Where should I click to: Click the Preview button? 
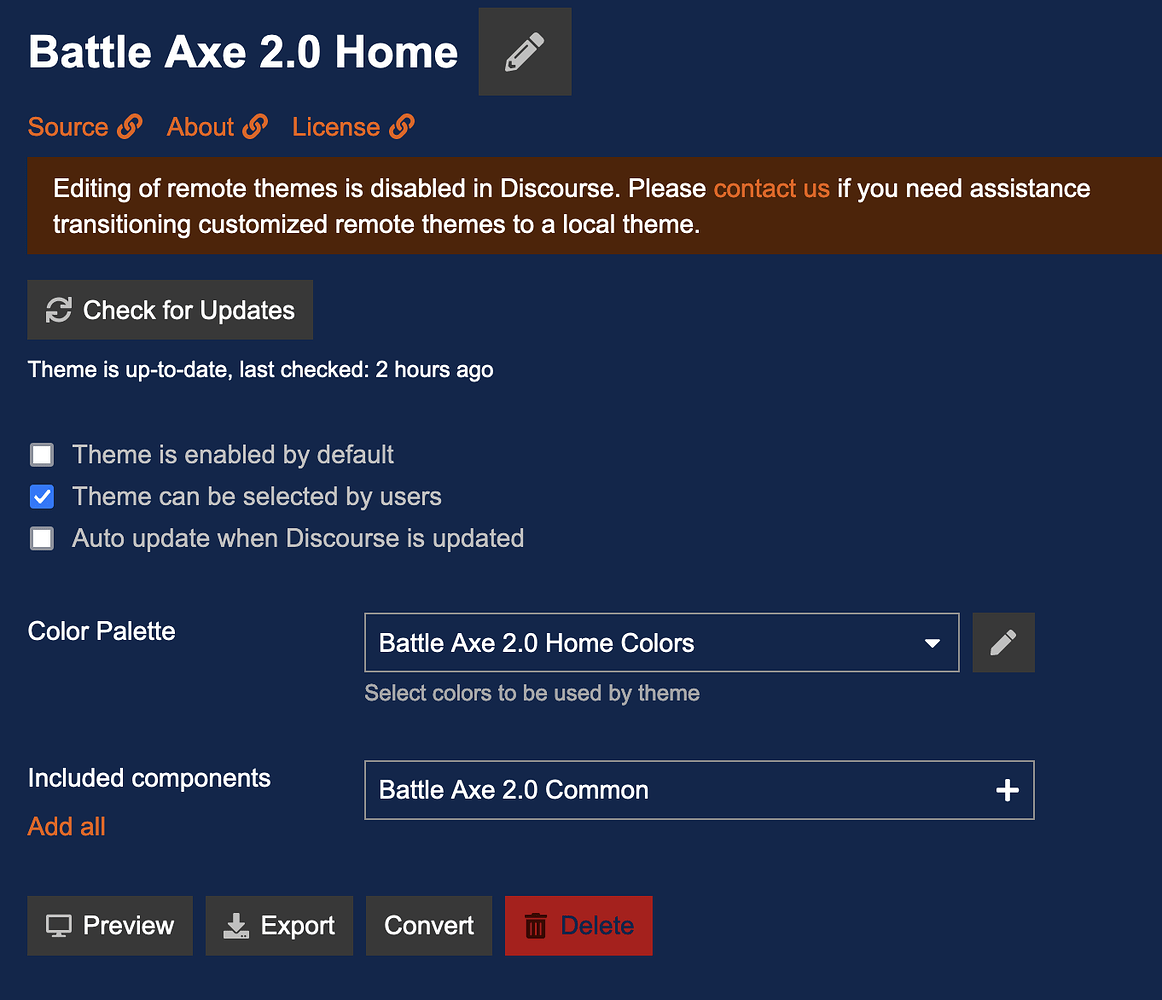110,926
